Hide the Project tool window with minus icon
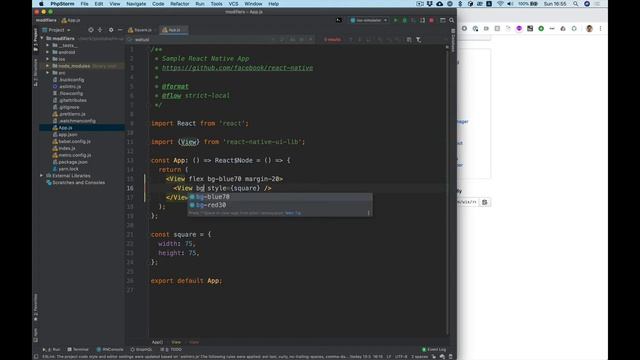The width and height of the screenshot is (640, 360). pos(120,30)
